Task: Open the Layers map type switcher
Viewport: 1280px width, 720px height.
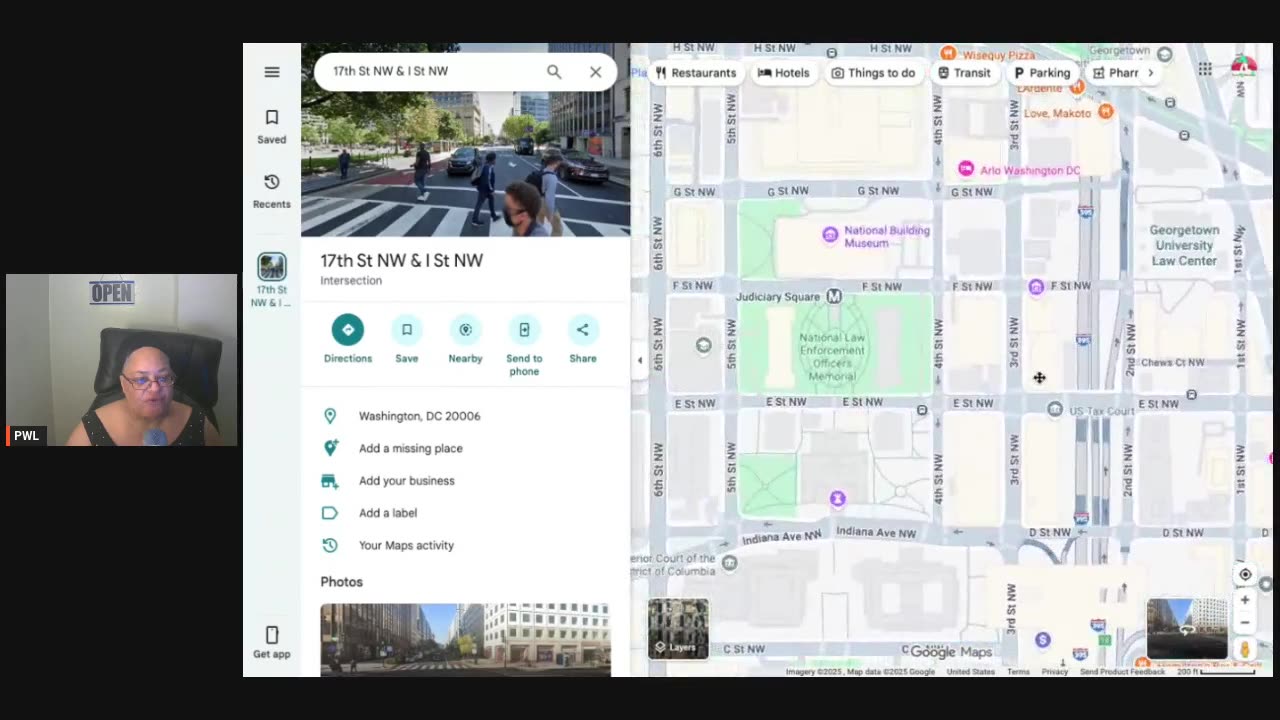Action: point(678,628)
